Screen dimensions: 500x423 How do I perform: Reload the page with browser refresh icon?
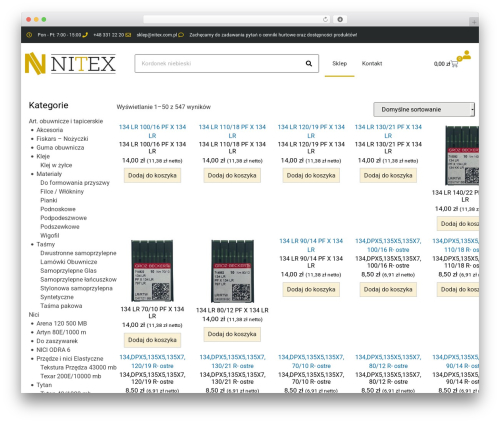click(x=325, y=19)
